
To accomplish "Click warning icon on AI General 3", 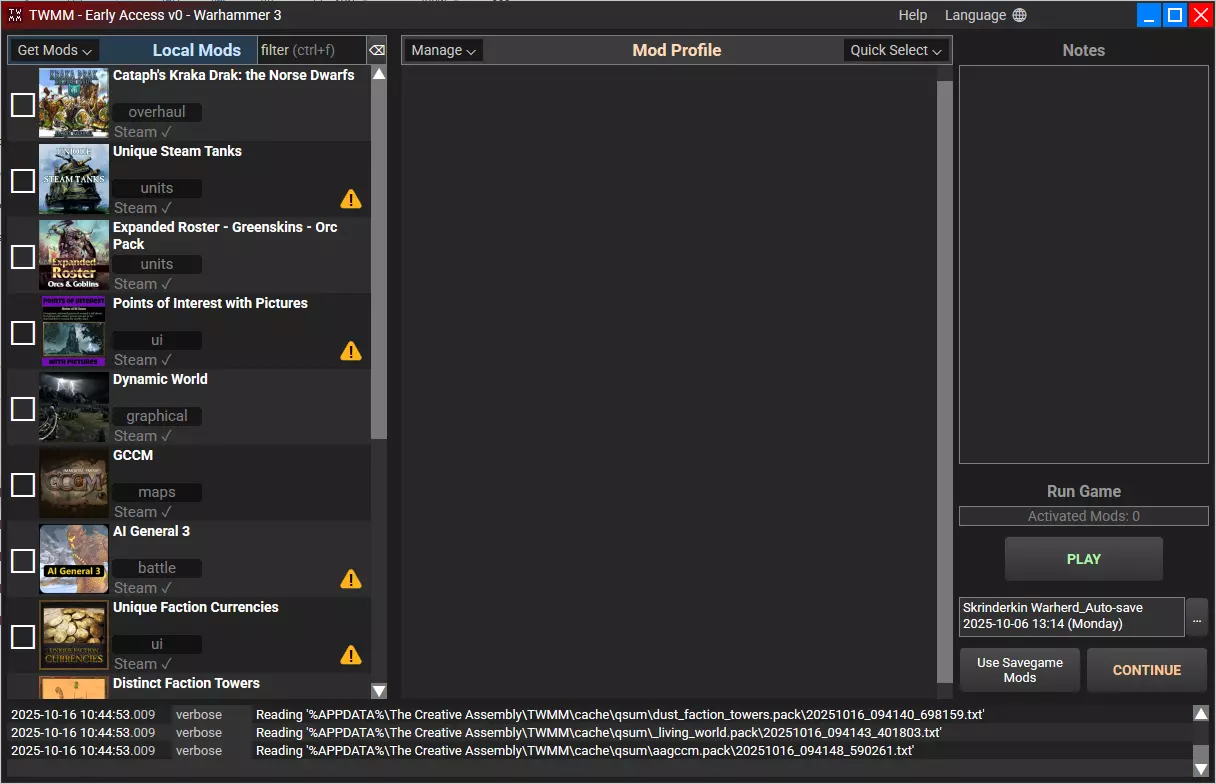I will (x=351, y=579).
